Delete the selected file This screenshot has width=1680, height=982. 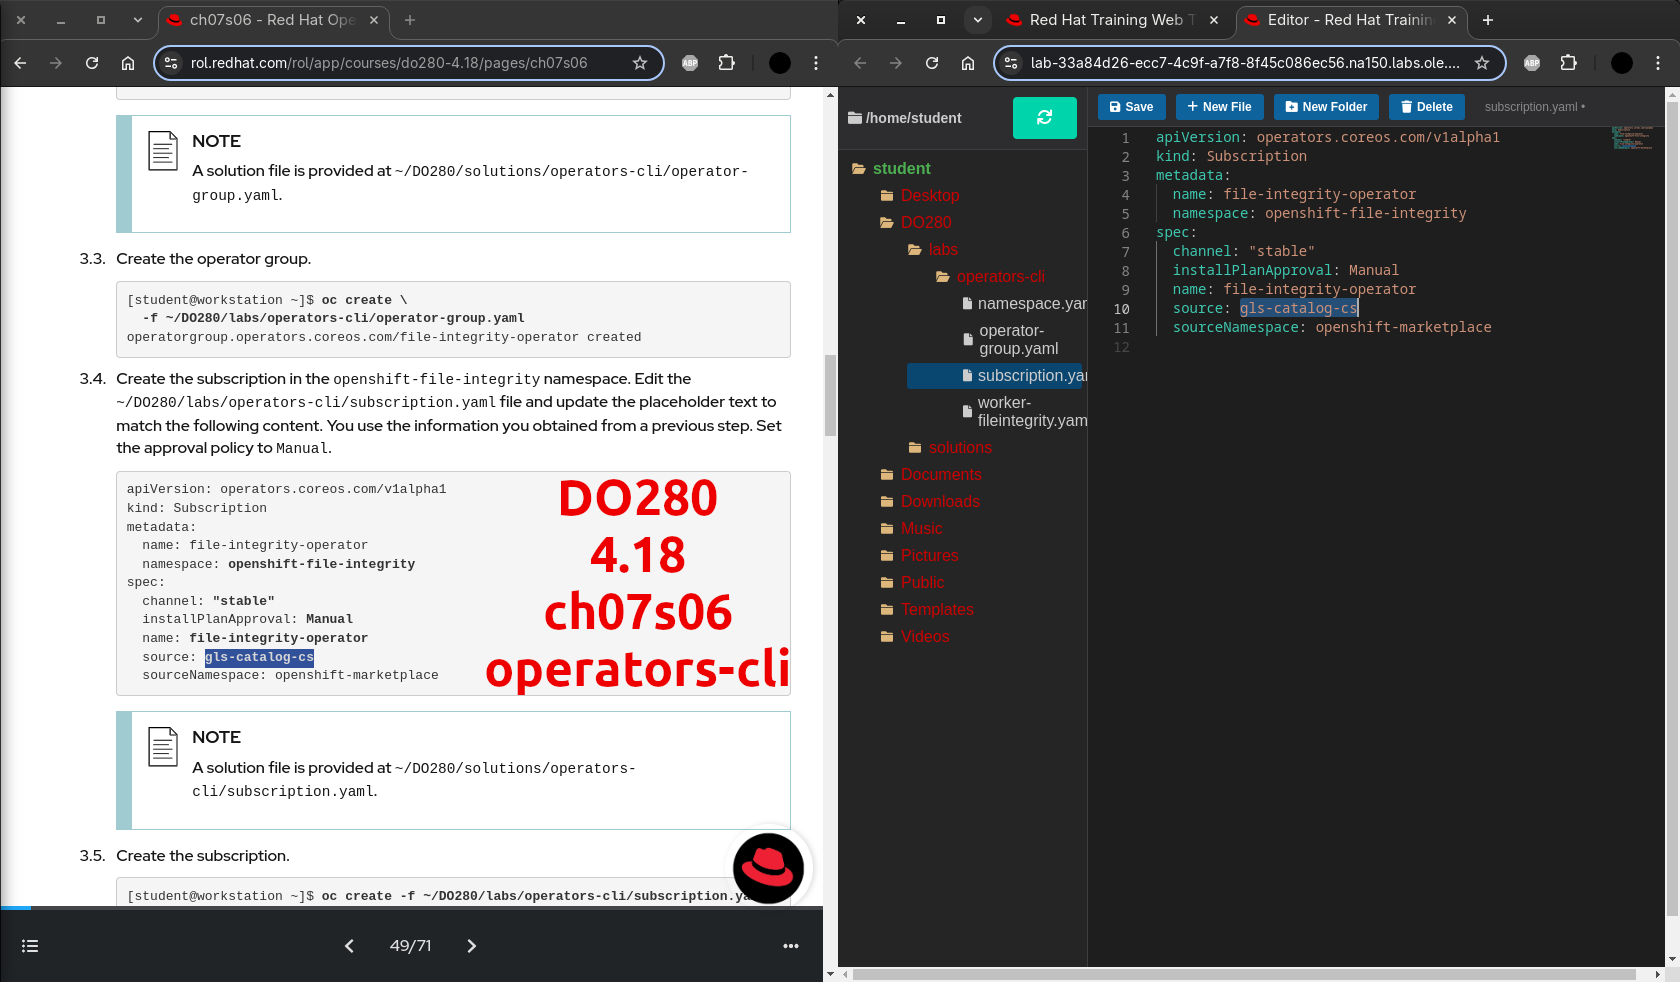[1427, 107]
